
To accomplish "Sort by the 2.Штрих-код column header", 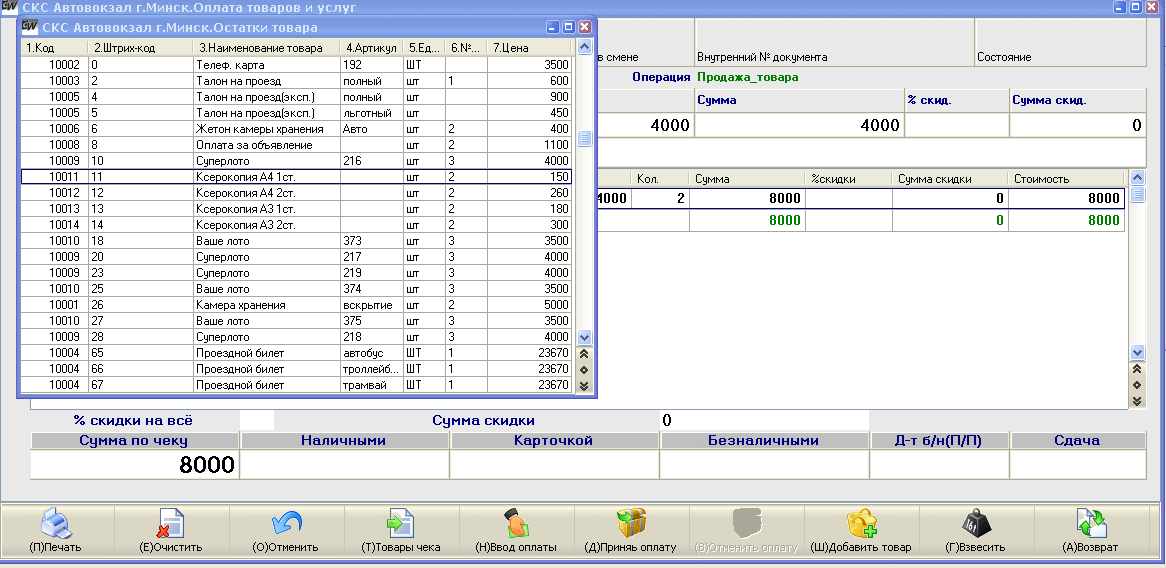I will tap(141, 48).
